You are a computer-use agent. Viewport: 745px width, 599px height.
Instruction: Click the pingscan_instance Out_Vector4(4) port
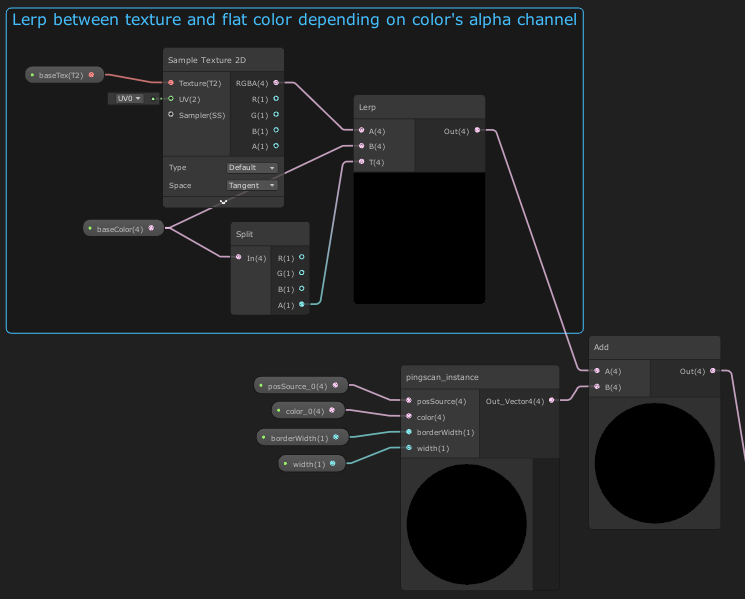(x=551, y=401)
